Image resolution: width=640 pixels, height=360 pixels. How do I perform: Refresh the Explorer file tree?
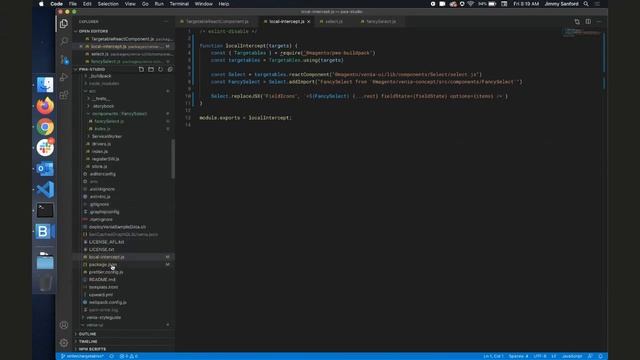[160, 69]
